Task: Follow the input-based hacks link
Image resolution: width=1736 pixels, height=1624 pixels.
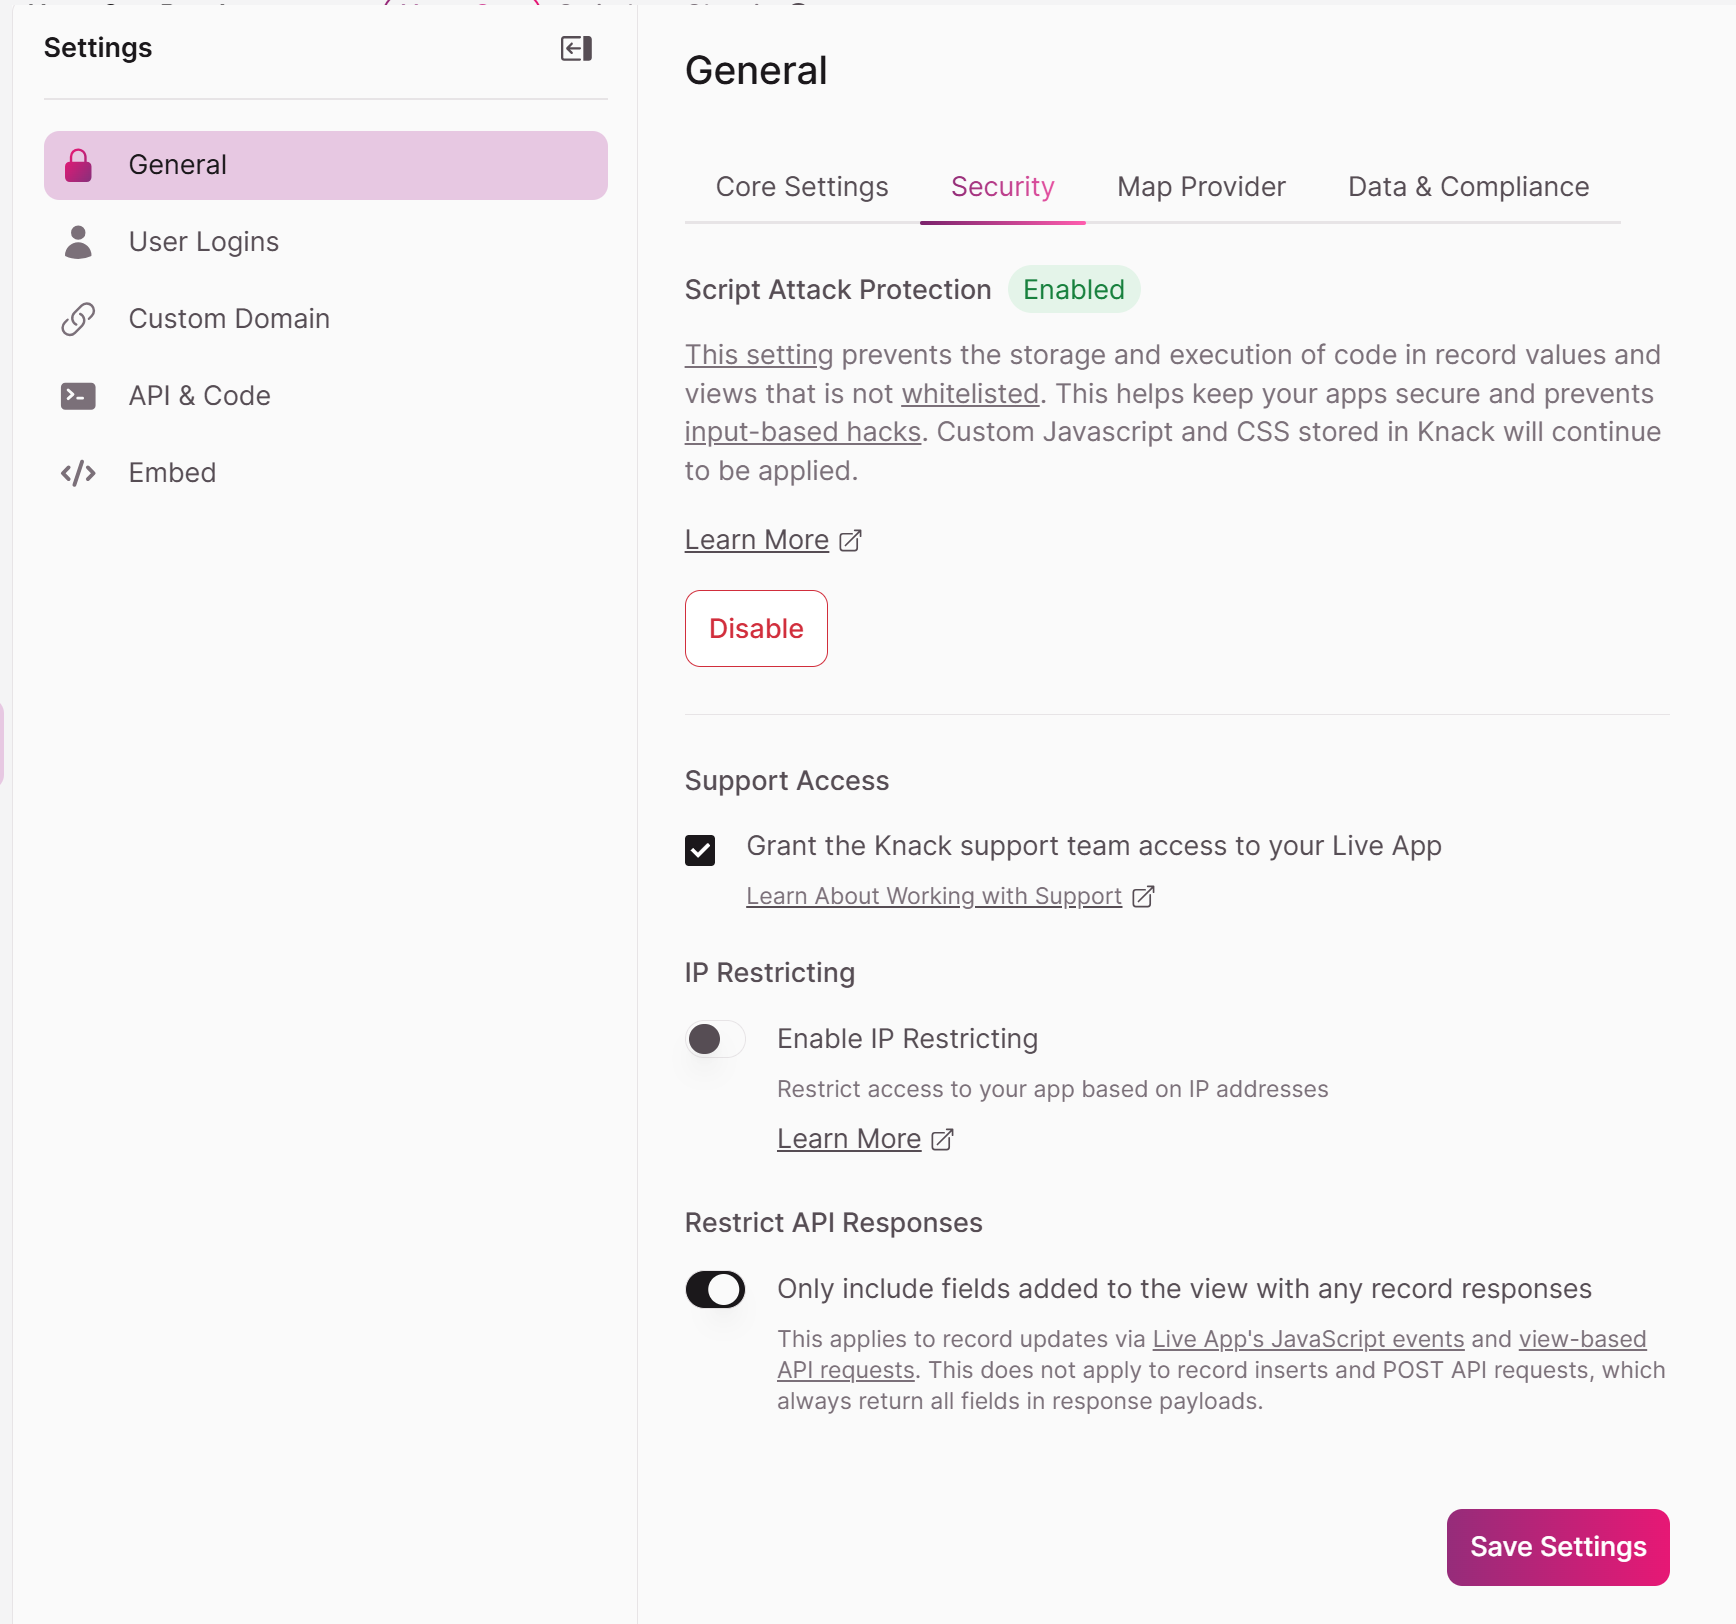Action: click(803, 432)
